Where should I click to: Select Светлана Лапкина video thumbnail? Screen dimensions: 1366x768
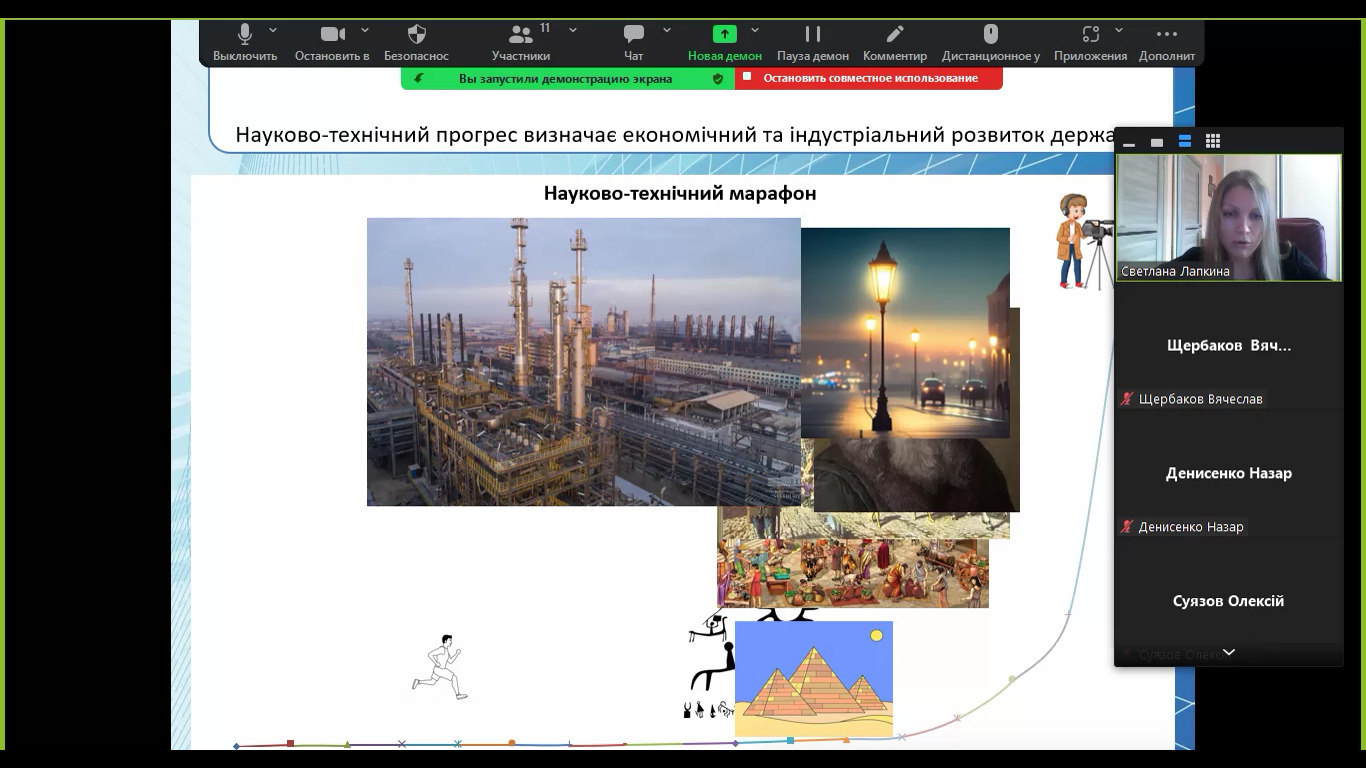click(x=1228, y=218)
